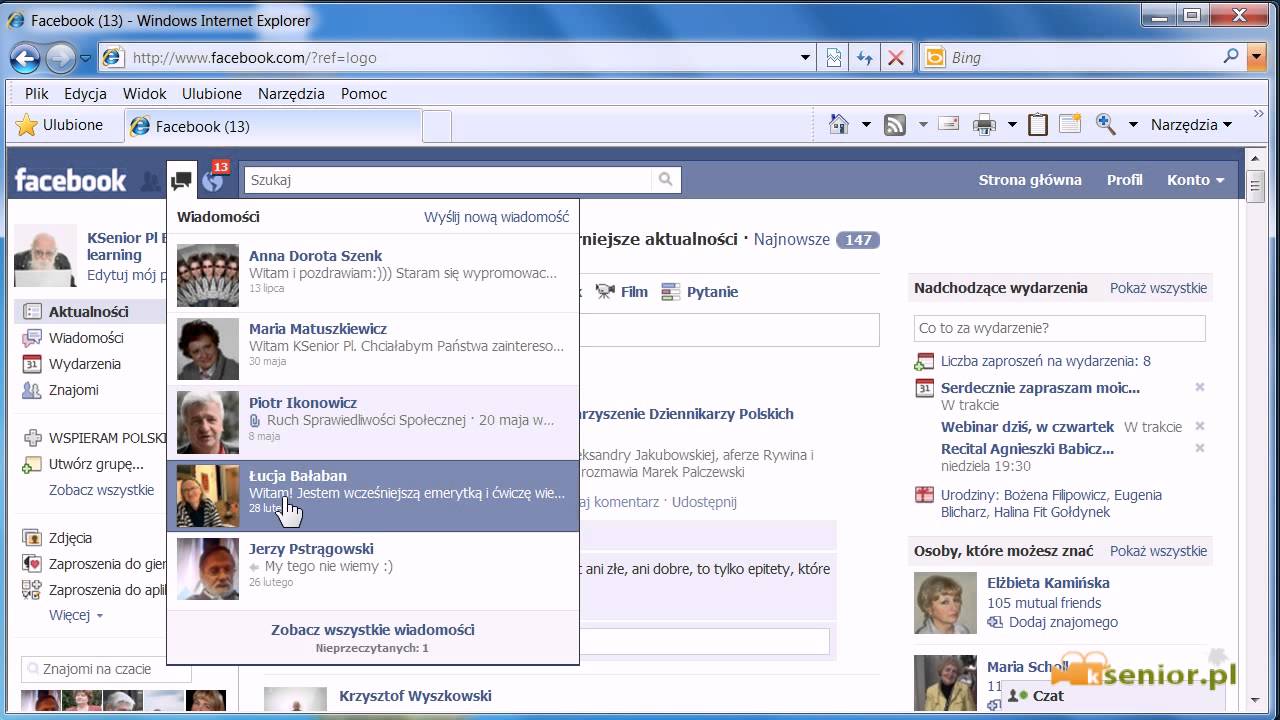Click the compatibility view icon in address bar
The height and width of the screenshot is (720, 1280).
834,58
